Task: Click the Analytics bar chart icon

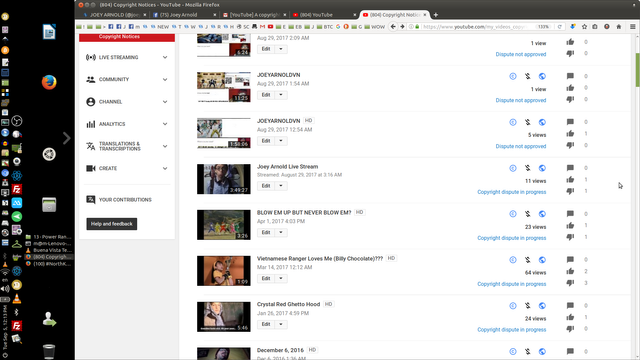Action: [91, 124]
